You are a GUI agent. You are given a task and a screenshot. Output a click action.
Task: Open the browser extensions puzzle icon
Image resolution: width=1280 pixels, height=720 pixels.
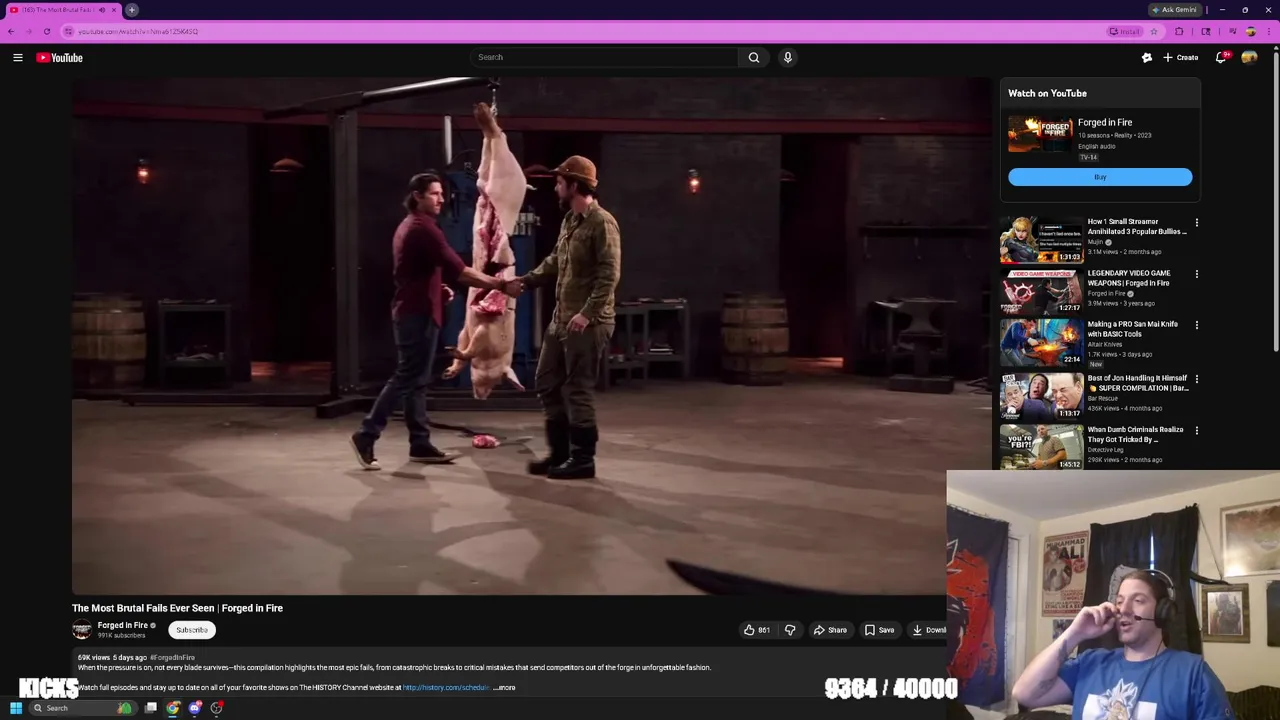click(x=1179, y=31)
